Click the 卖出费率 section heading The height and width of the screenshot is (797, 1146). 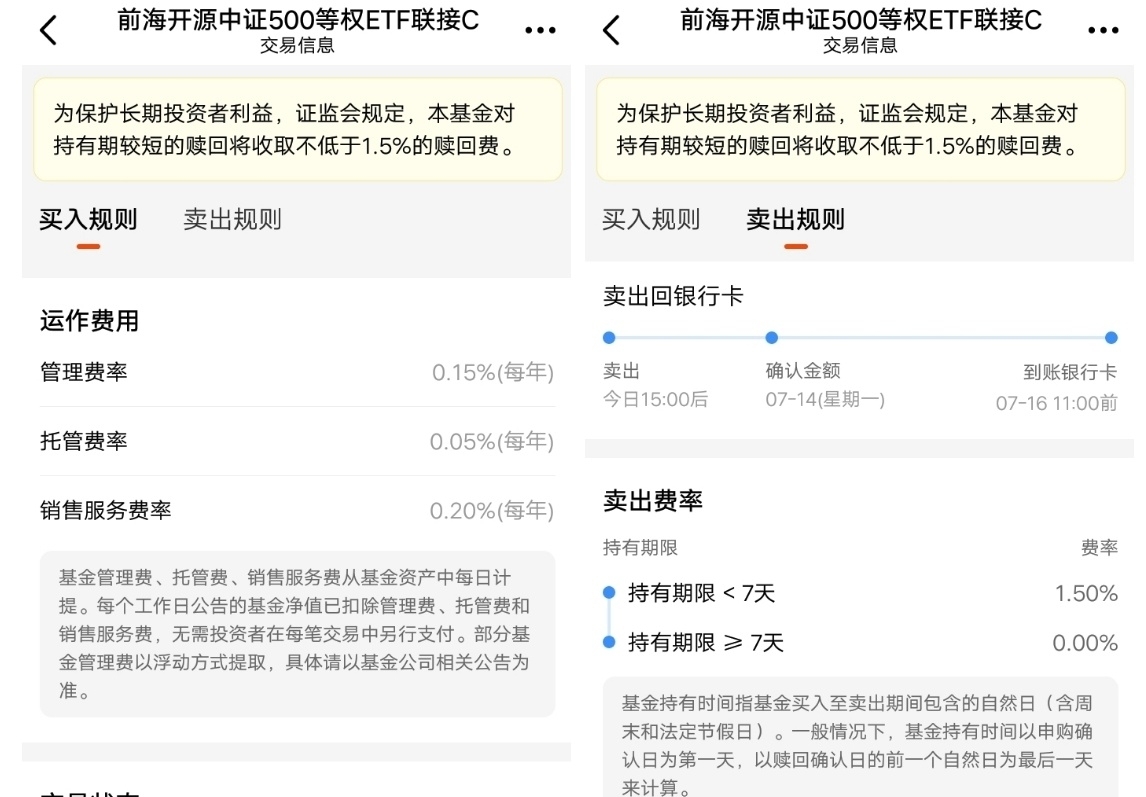[653, 501]
